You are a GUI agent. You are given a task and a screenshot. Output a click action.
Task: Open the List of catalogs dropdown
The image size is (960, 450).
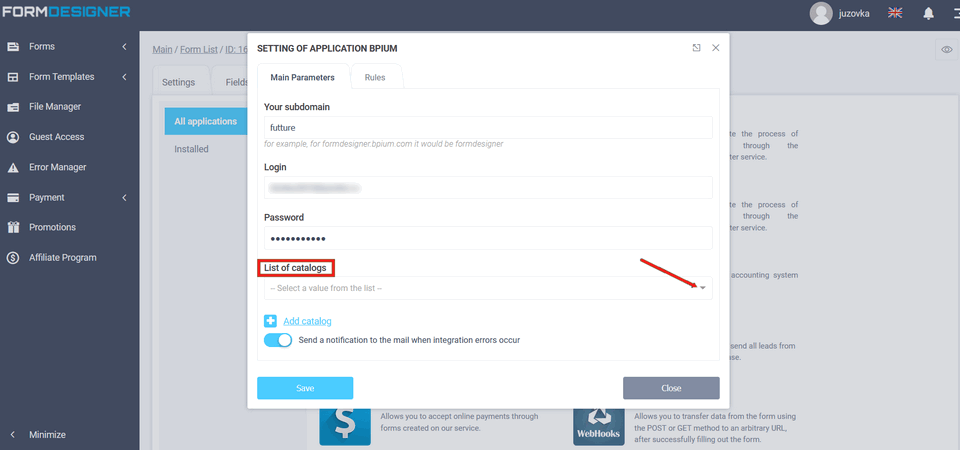488,288
